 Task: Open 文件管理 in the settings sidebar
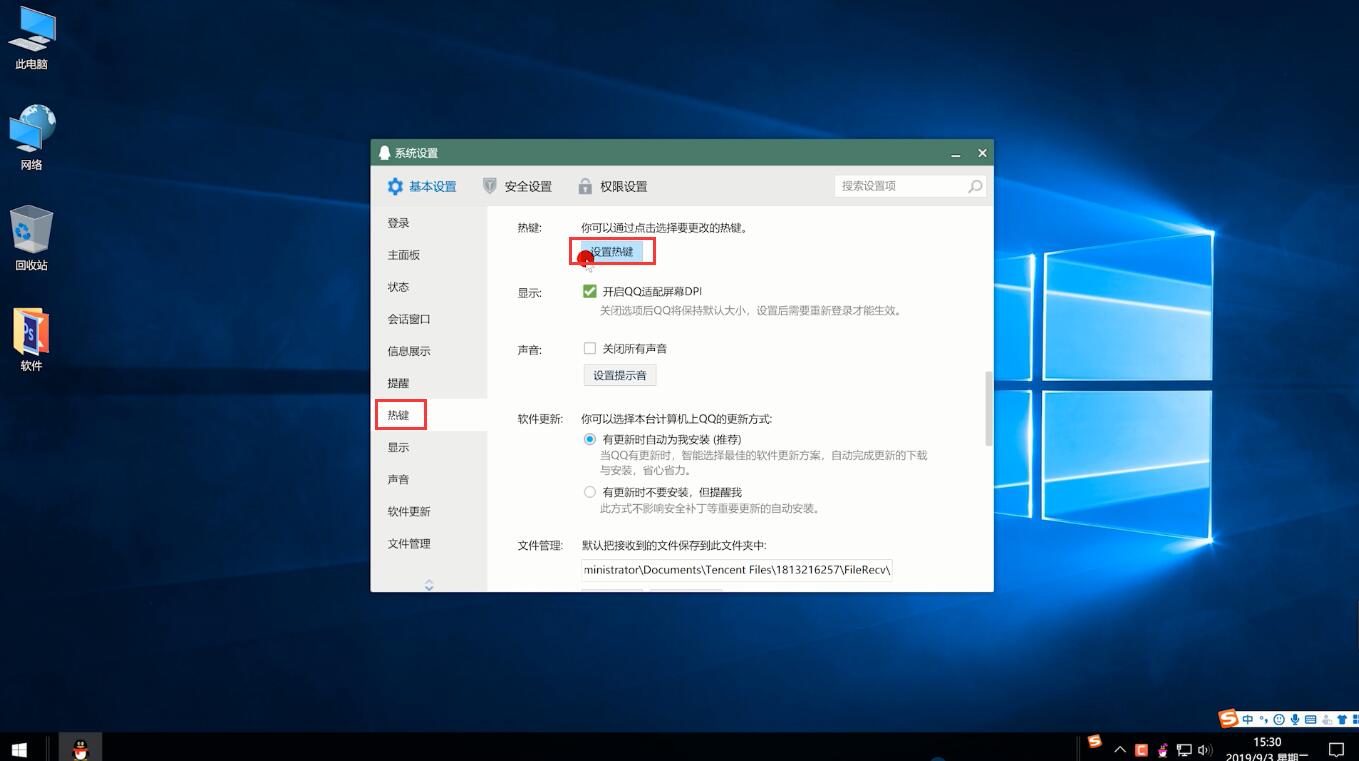(429, 543)
